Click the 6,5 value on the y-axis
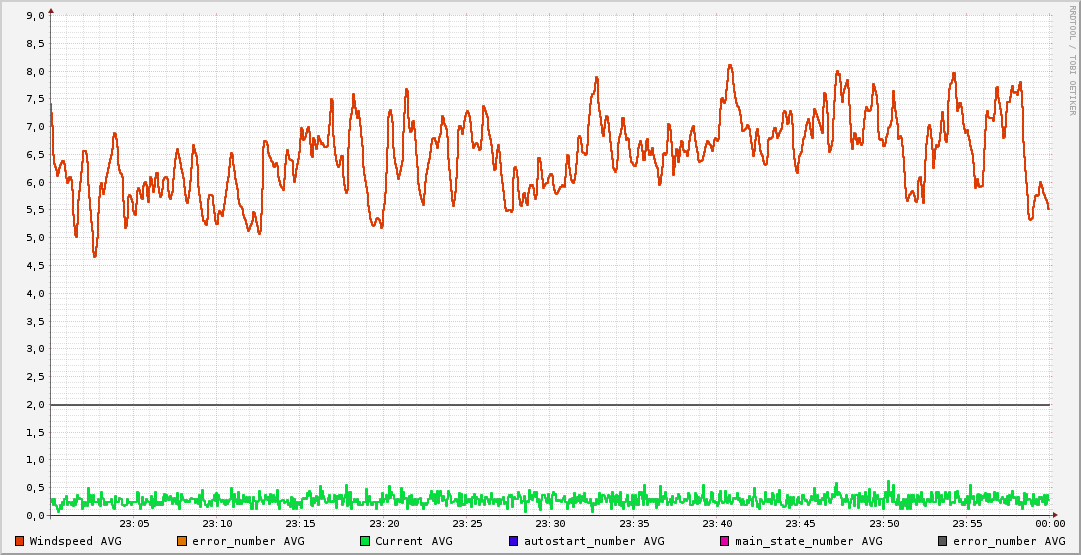The image size is (1081, 555). pos(35,154)
